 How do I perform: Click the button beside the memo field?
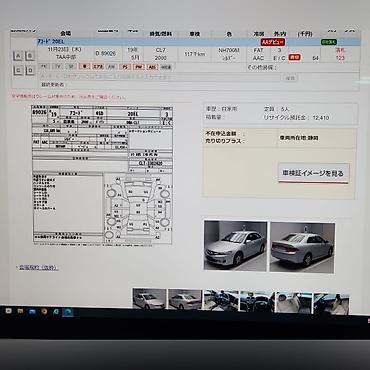click(290, 78)
